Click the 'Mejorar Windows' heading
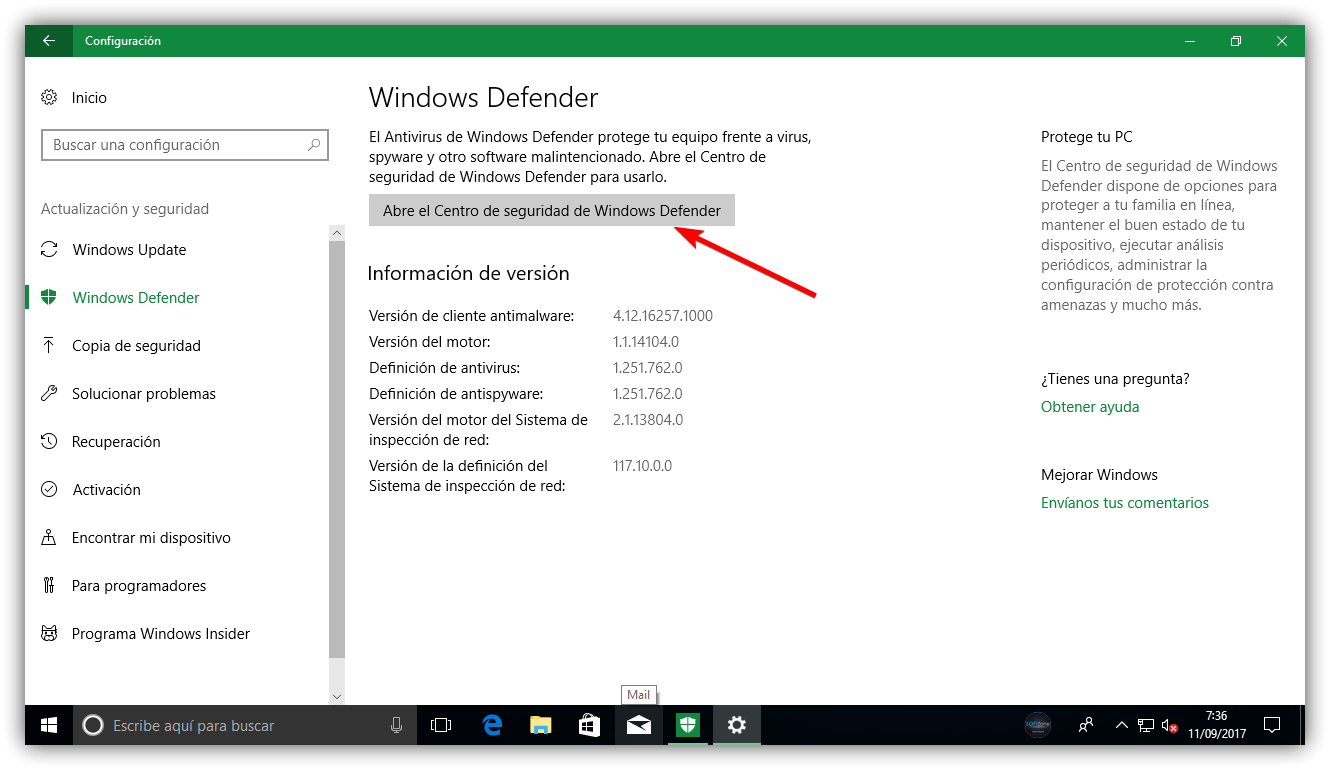Image resolution: width=1330 pixels, height=770 pixels. [1099, 475]
